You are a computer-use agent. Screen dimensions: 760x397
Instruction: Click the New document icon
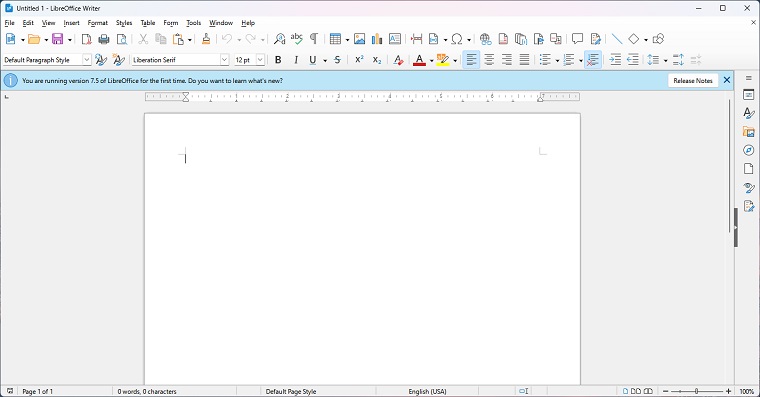tap(11, 39)
